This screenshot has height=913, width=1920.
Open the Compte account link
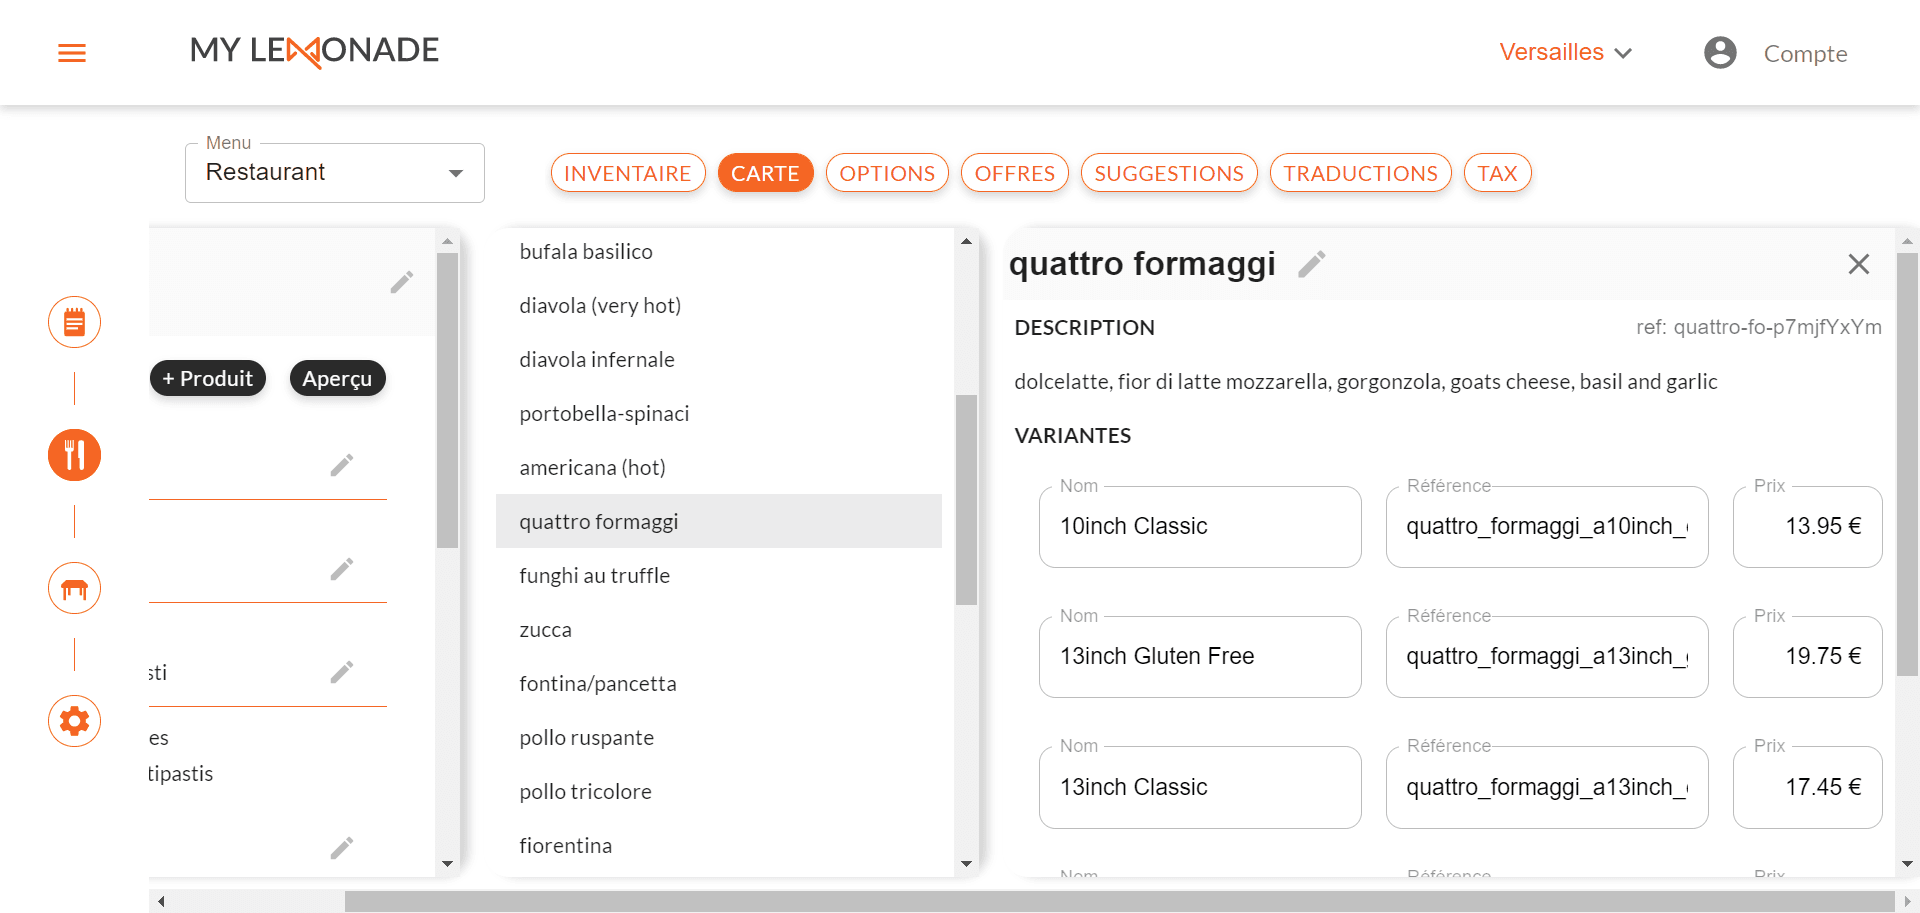(x=1805, y=54)
